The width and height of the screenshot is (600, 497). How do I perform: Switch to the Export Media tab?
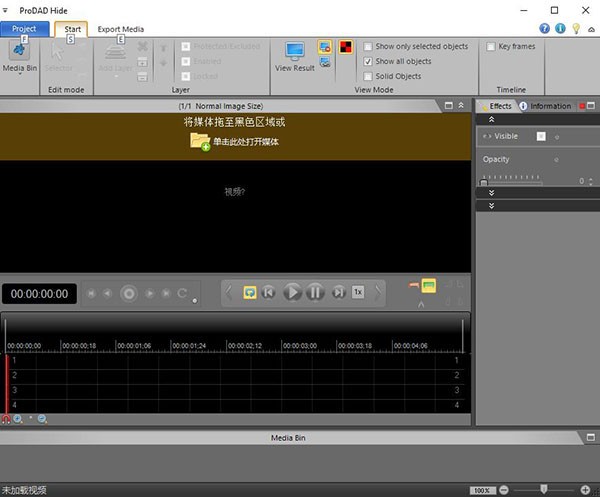point(120,29)
